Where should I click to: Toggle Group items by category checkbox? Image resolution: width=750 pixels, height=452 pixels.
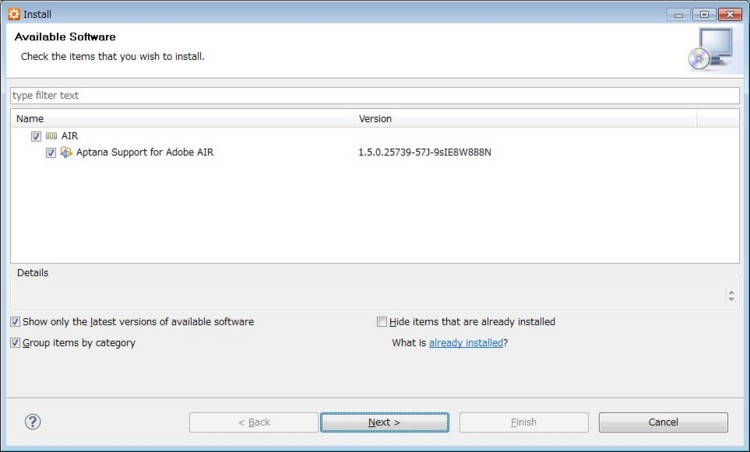point(15,342)
